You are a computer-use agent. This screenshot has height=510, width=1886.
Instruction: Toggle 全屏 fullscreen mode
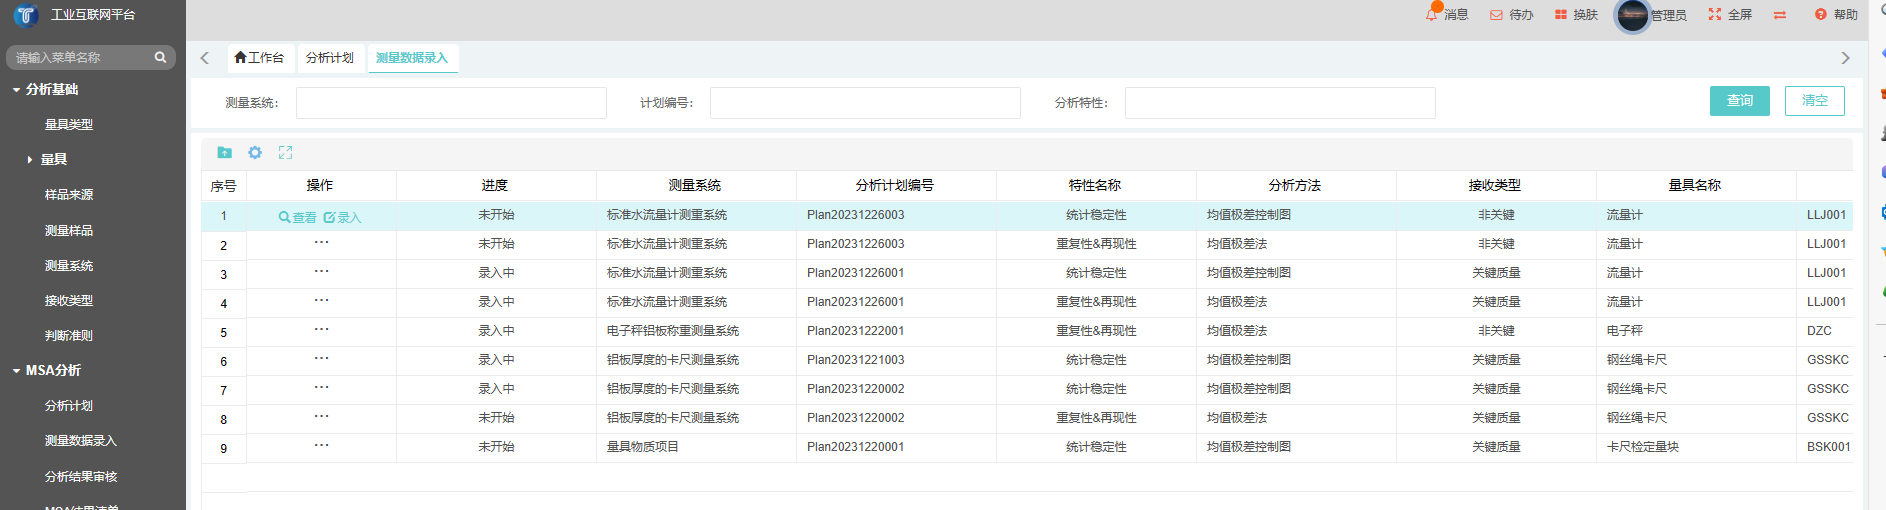coord(1730,15)
